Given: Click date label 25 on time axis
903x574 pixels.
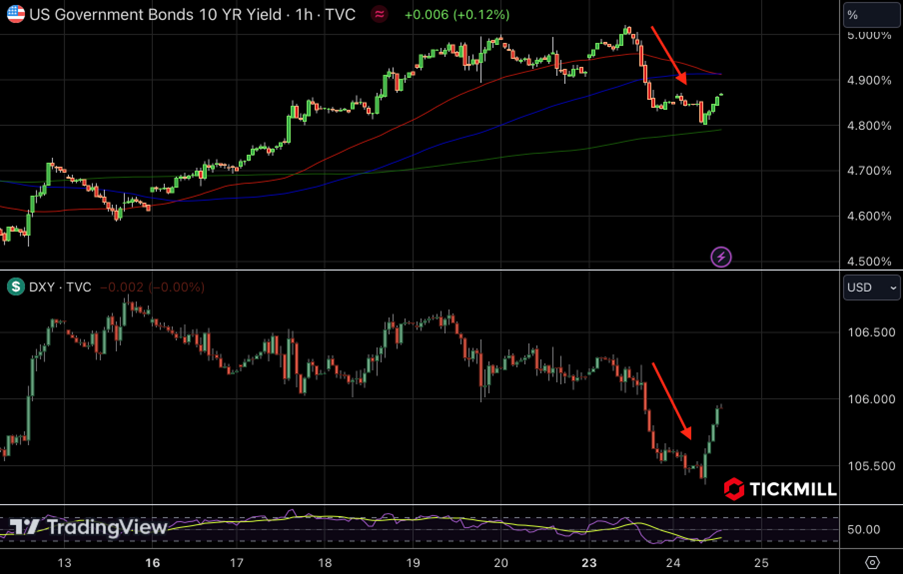Looking at the screenshot, I should coord(761,562).
